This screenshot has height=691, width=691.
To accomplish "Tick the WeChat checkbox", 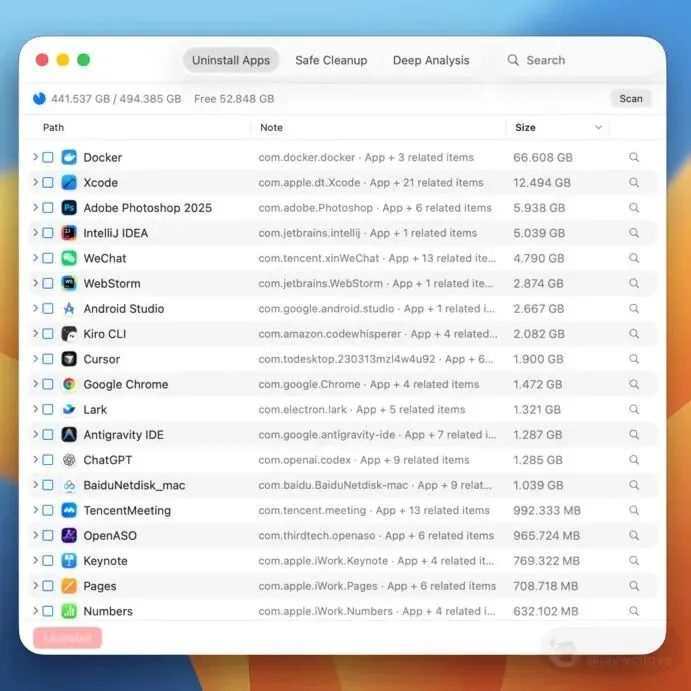I will click(48, 258).
